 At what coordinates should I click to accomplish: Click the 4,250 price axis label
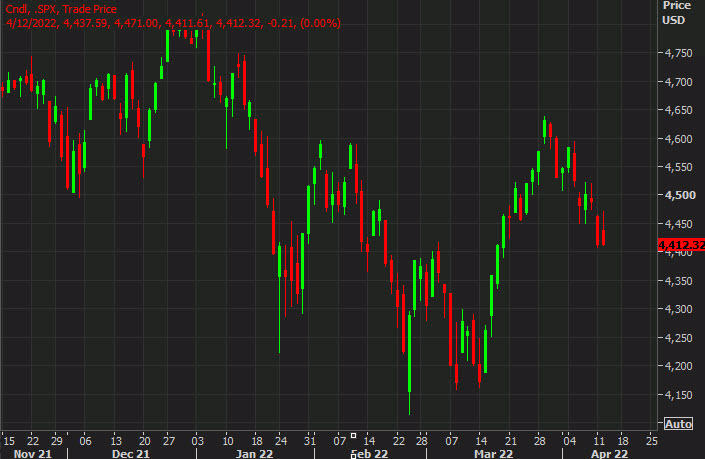(678, 338)
